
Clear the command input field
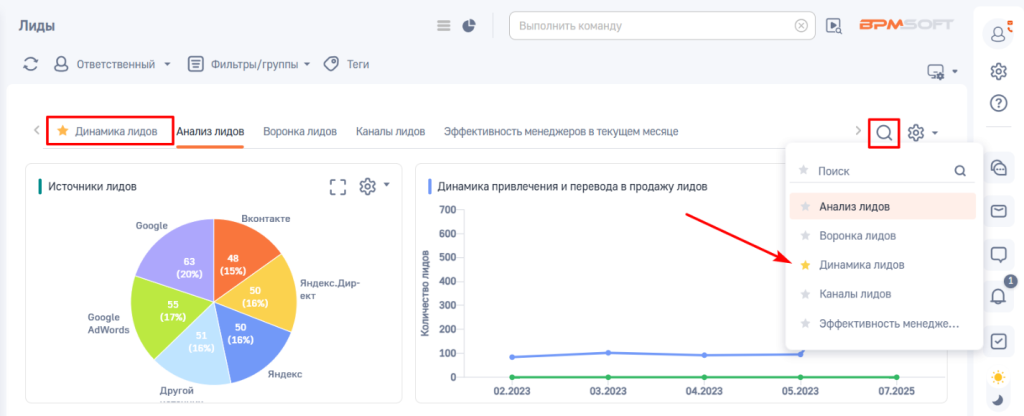(x=801, y=25)
